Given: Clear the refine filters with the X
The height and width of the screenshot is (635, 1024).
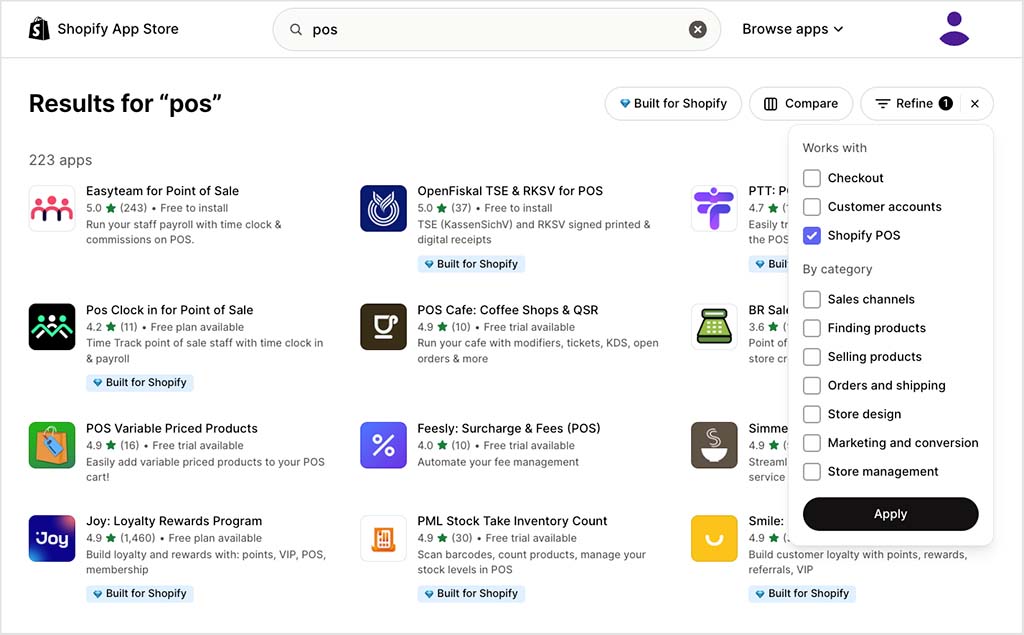Looking at the screenshot, I should [x=975, y=103].
